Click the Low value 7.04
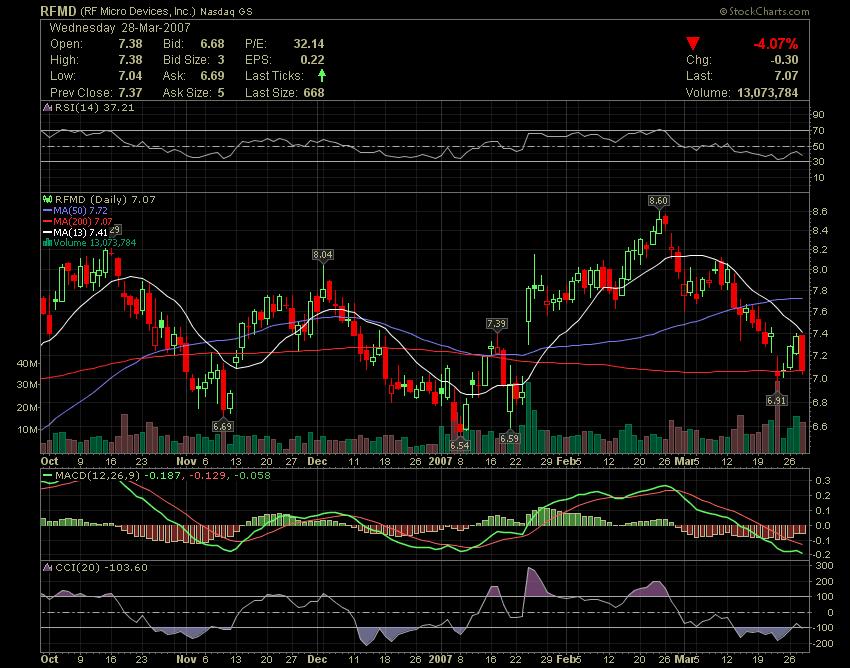850x668 pixels. click(x=130, y=76)
